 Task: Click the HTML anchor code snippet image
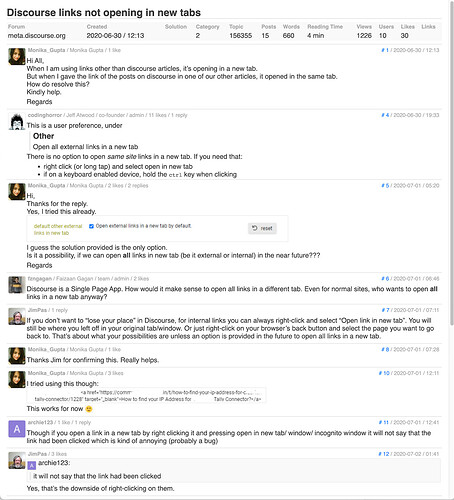[x=147, y=396]
